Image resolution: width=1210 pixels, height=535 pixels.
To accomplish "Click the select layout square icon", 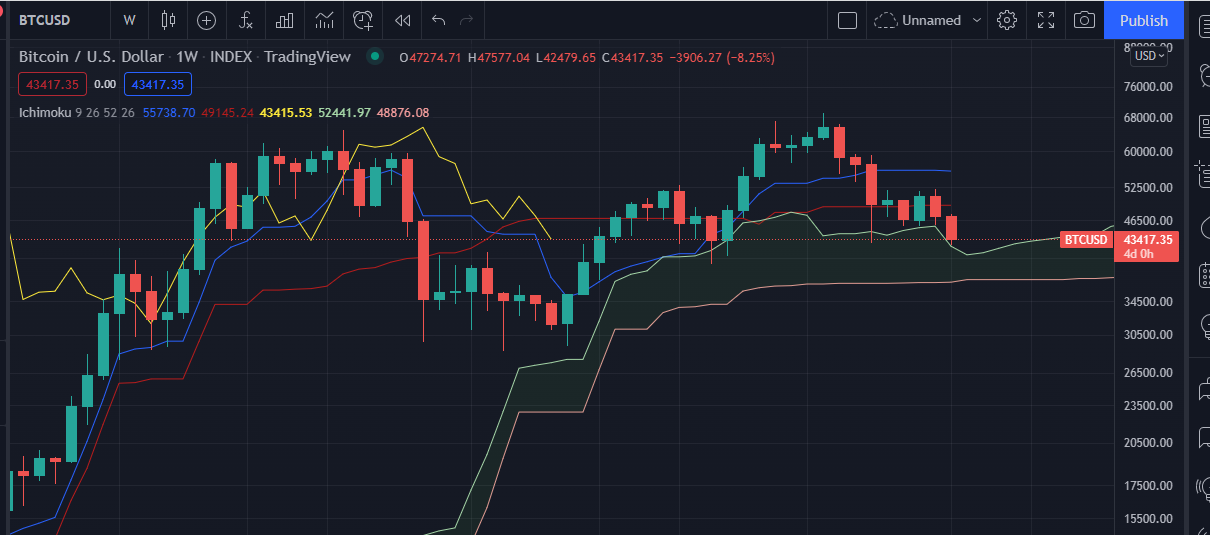I will click(847, 20).
